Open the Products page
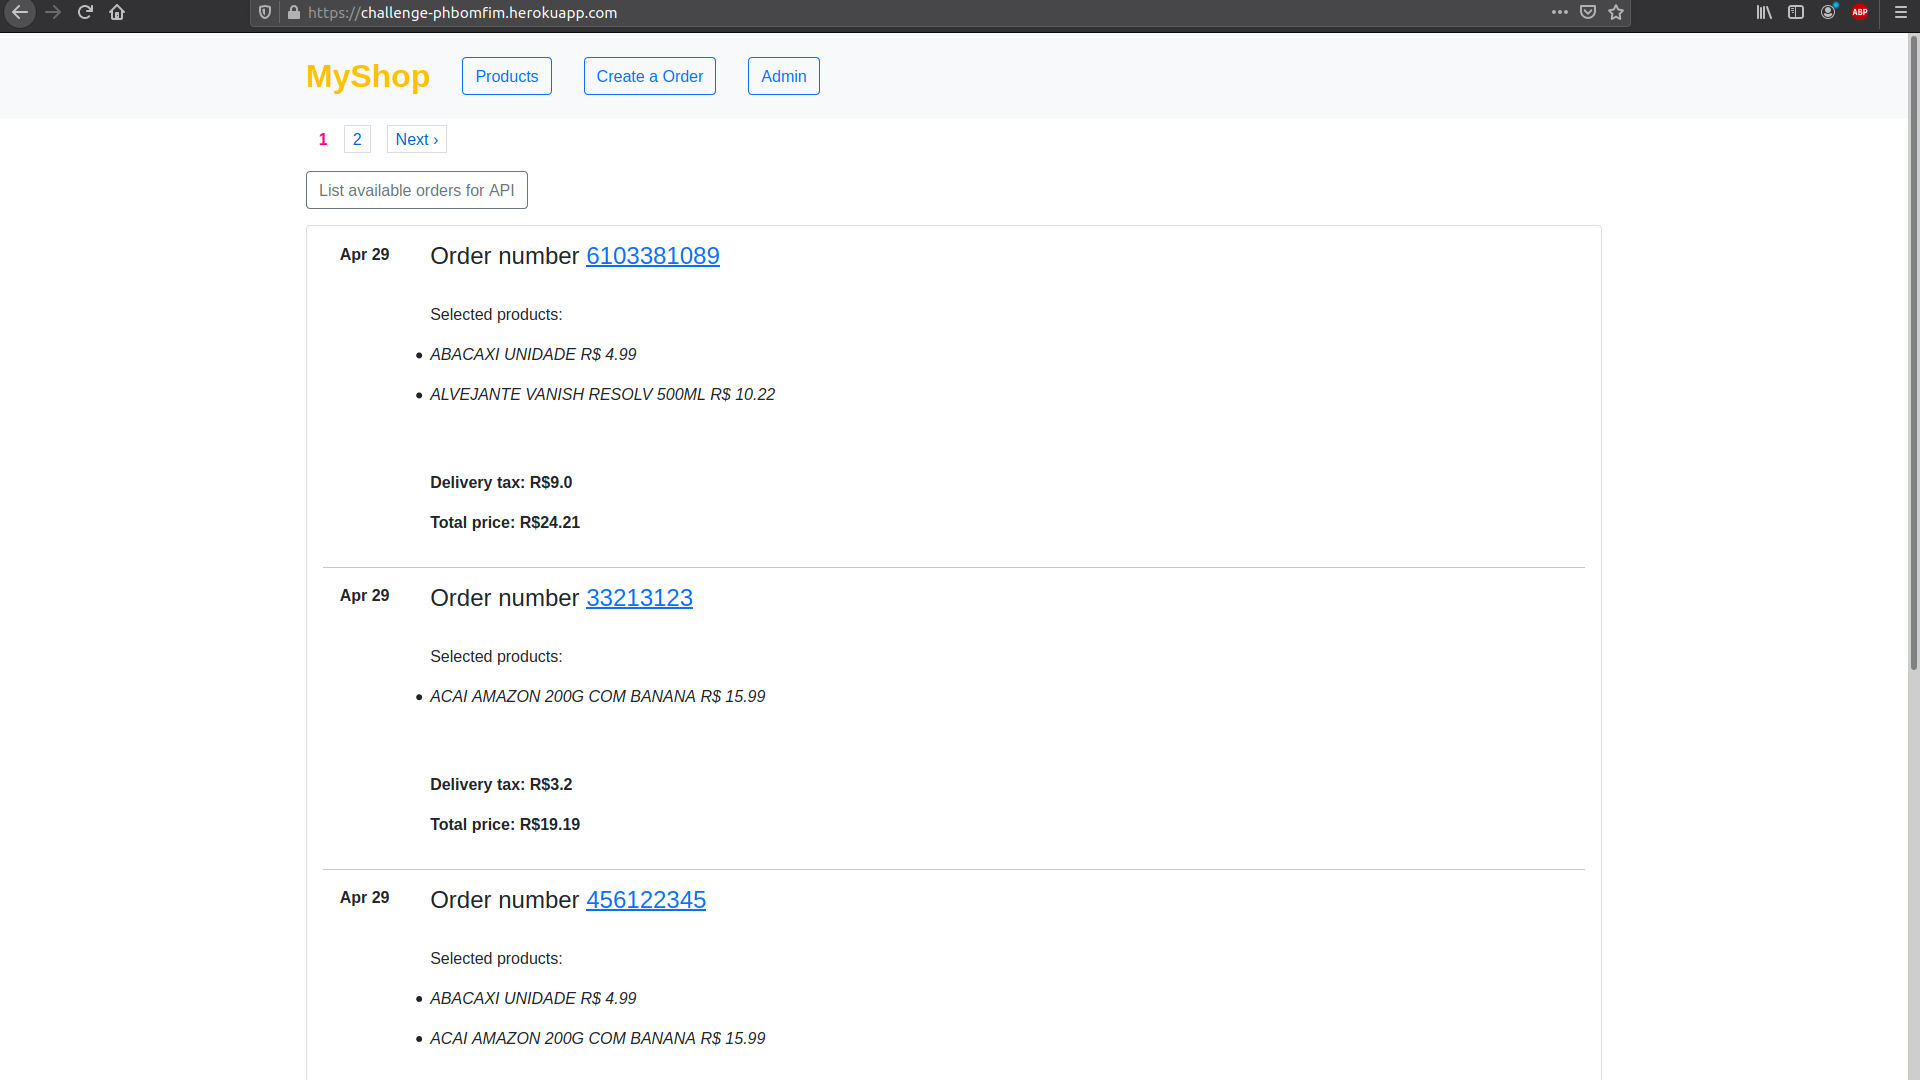The width and height of the screenshot is (1920, 1080). [506, 76]
